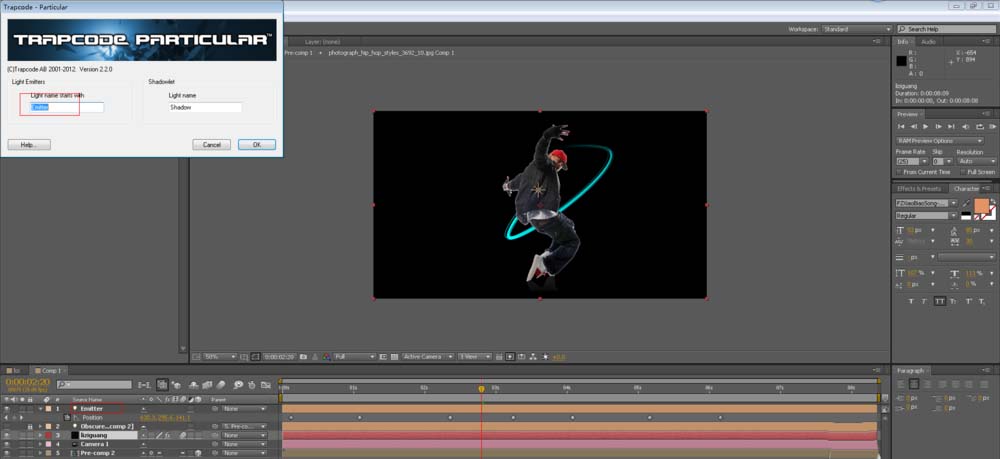Viewport: 1000px width, 459px height.
Task: Open the 1 View layout dropdown
Action: (474, 357)
